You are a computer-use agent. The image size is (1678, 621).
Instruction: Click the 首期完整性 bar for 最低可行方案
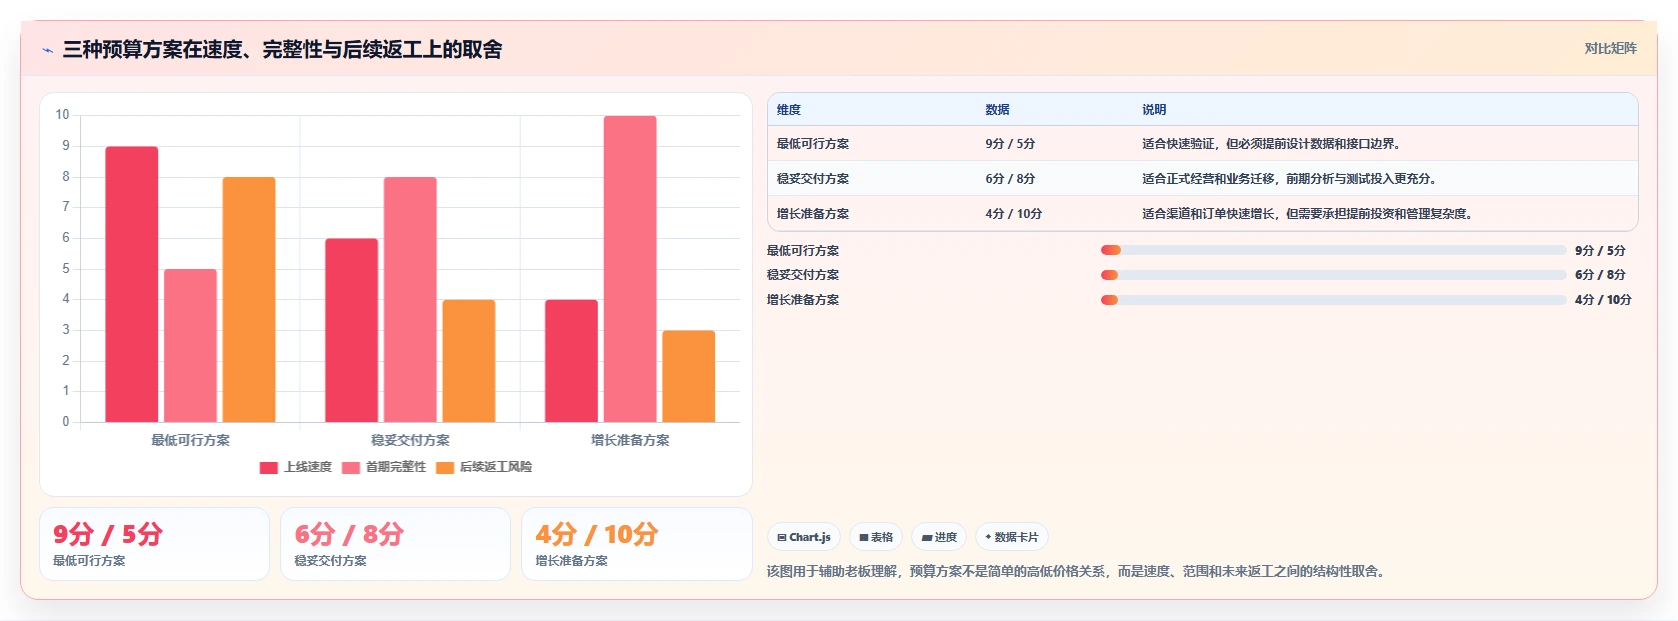click(x=190, y=346)
